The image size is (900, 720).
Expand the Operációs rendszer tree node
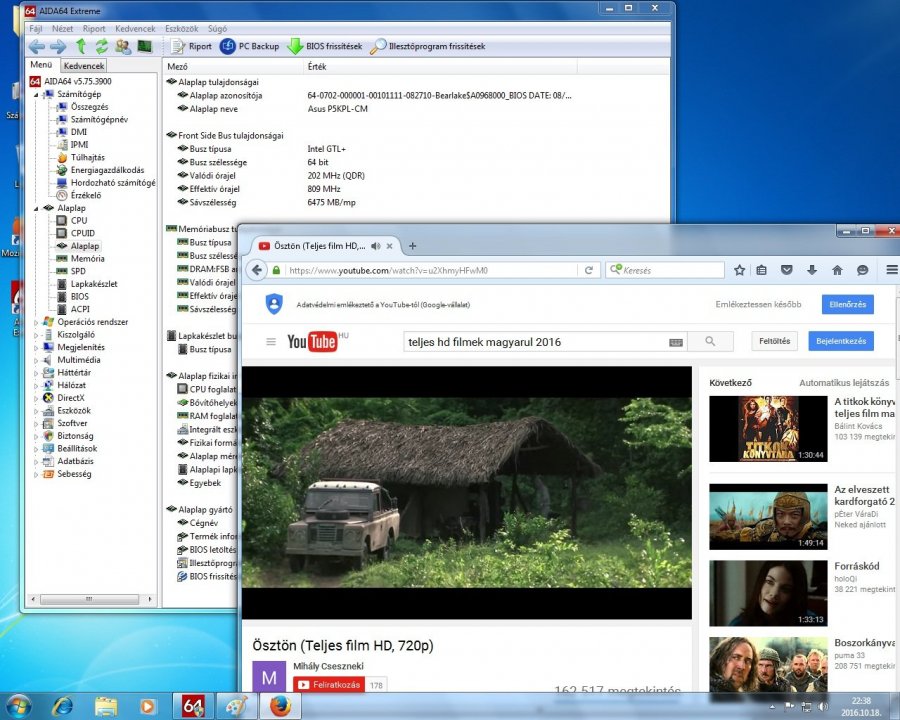pyautogui.click(x=36, y=322)
